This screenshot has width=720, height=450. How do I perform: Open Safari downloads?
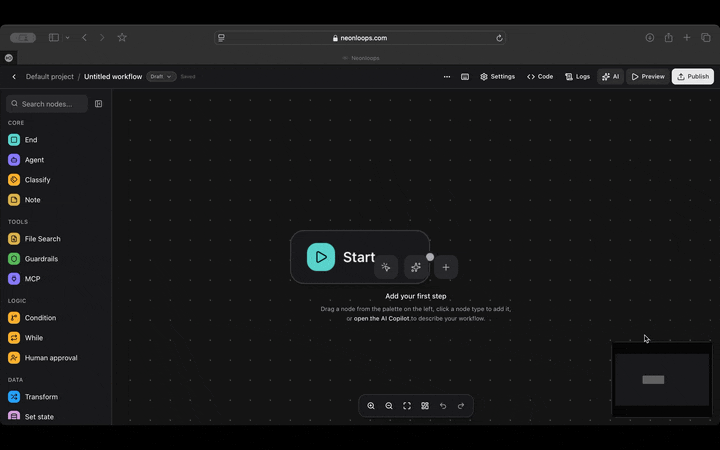pyautogui.click(x=650, y=38)
